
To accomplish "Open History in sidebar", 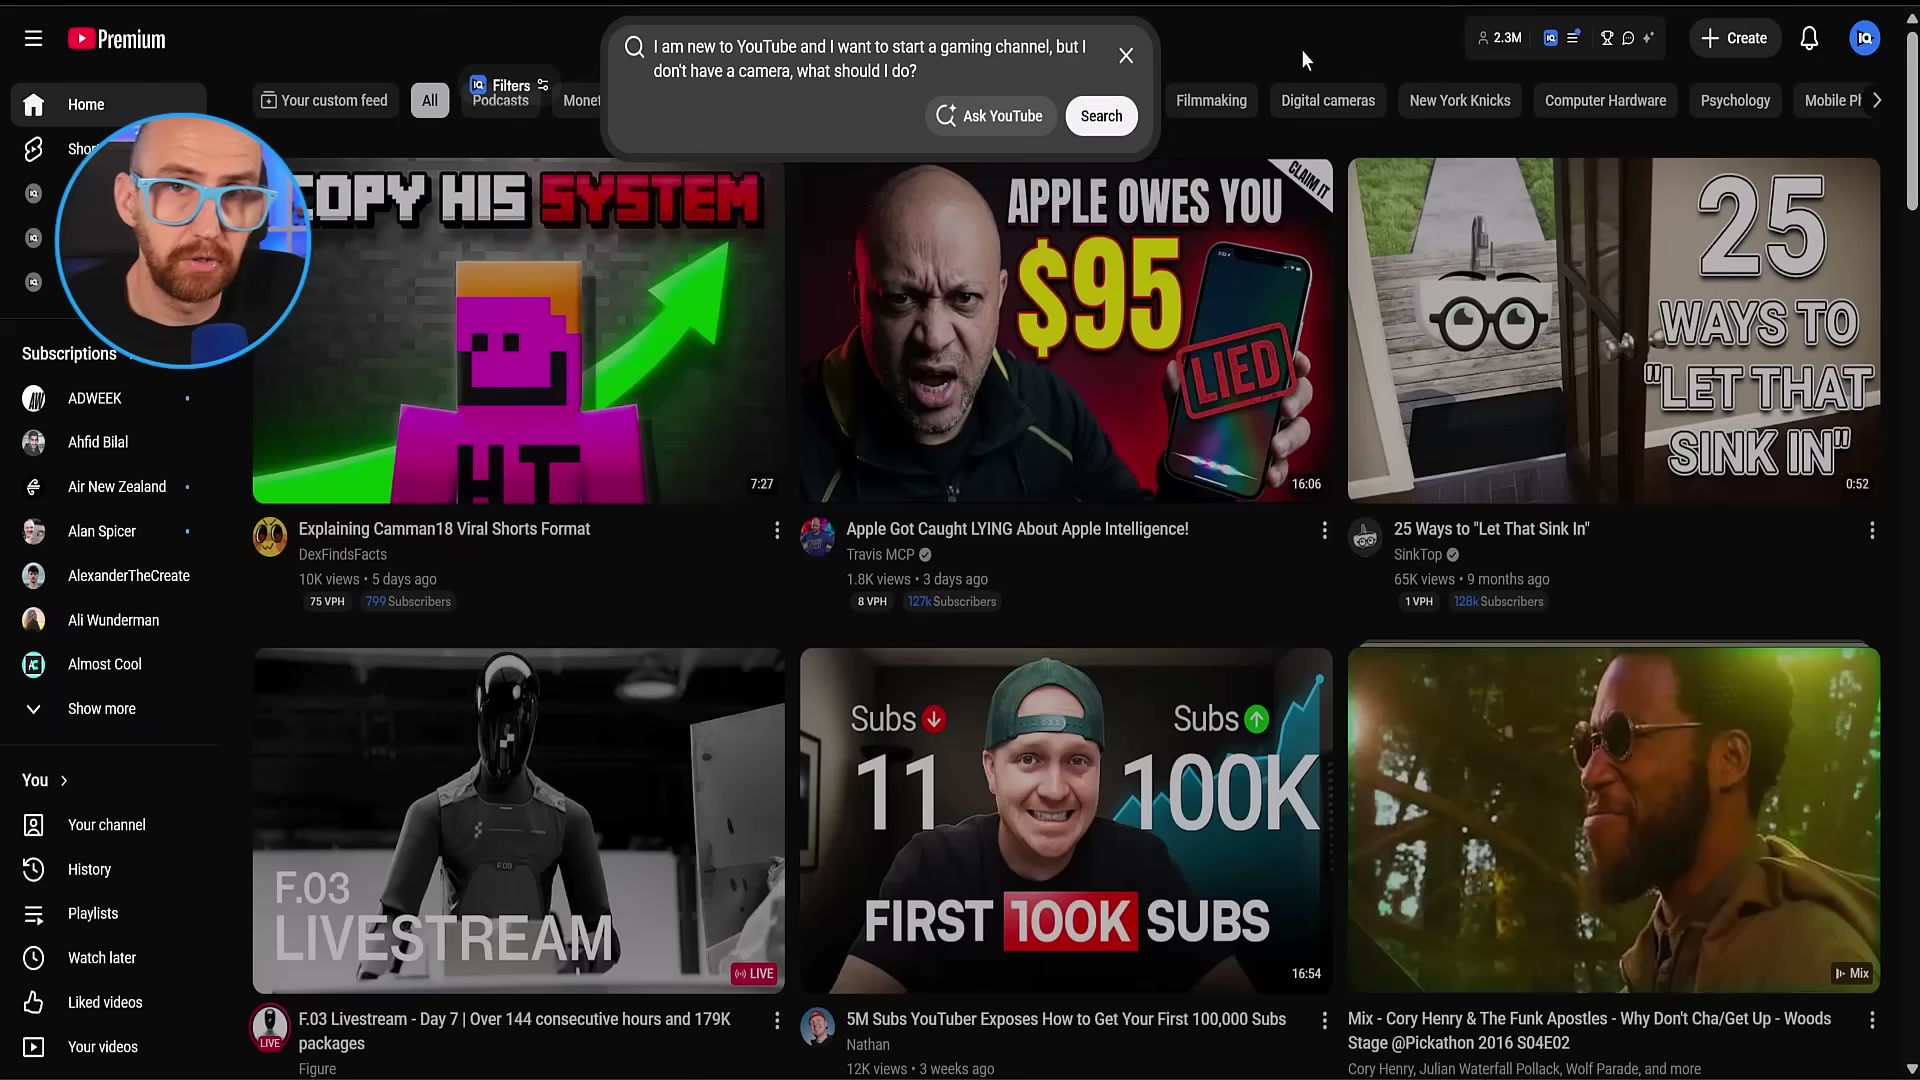I will point(109,869).
